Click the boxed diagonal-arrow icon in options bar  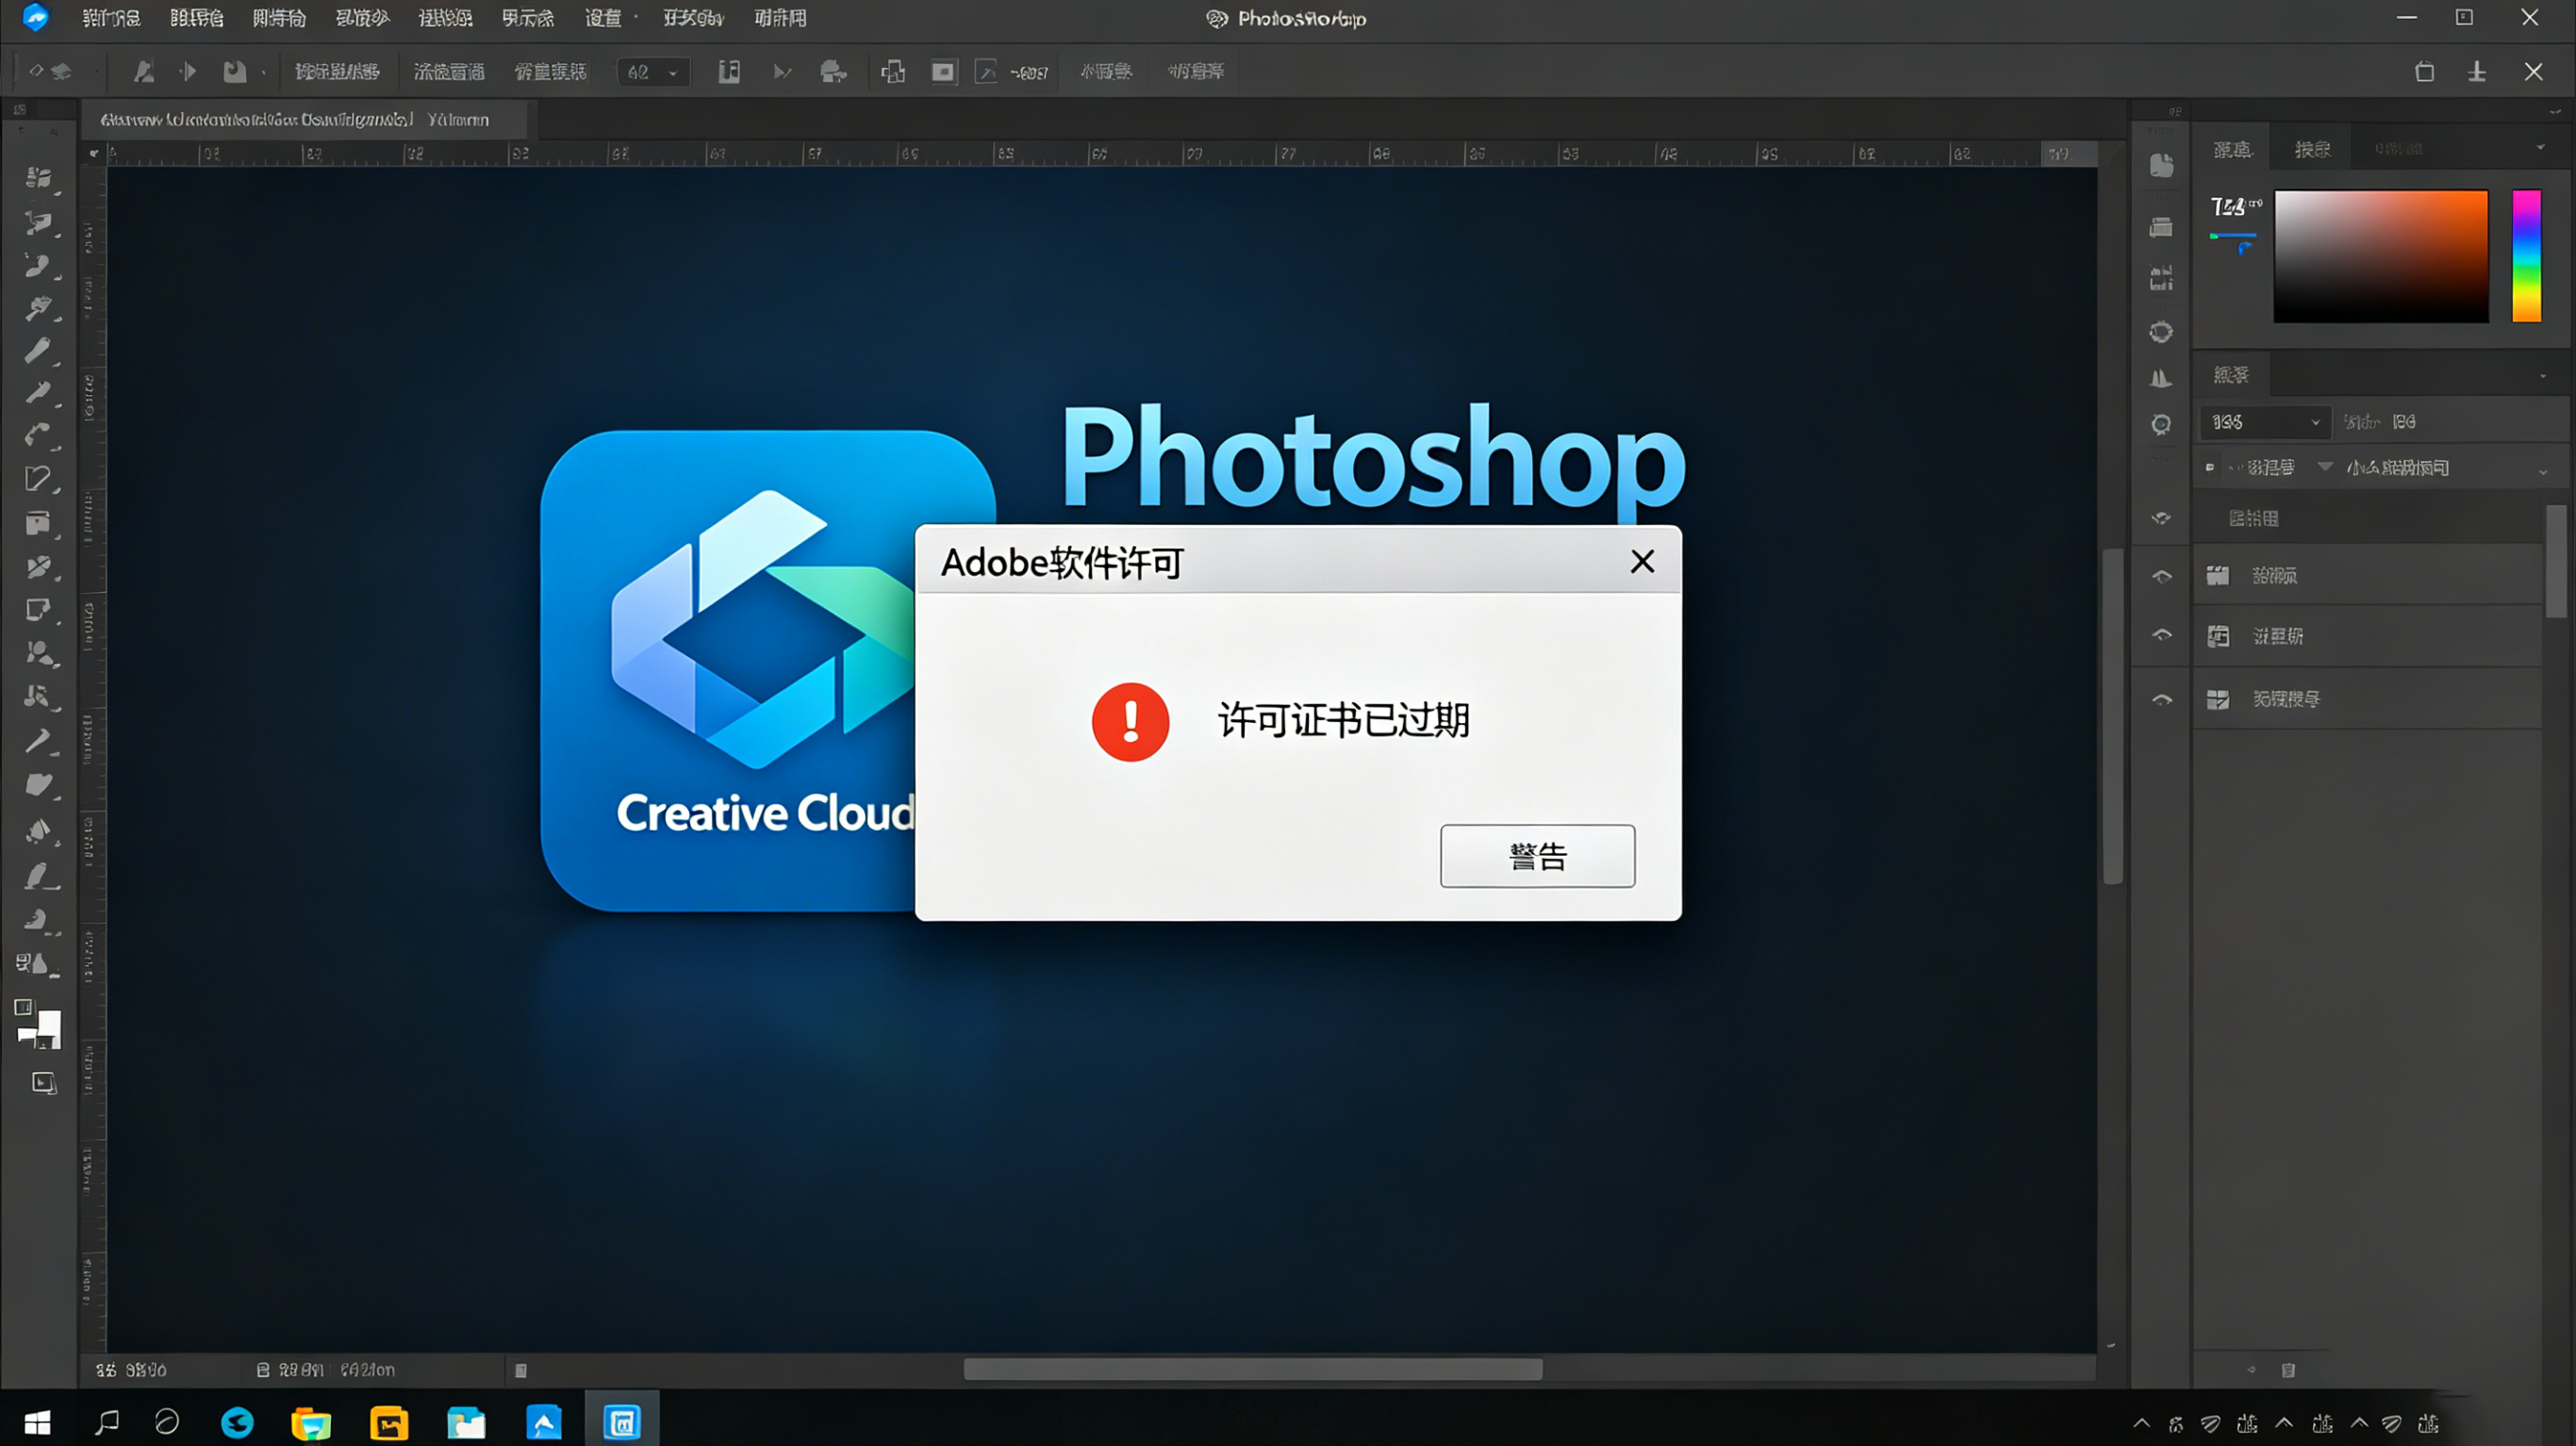tap(986, 71)
